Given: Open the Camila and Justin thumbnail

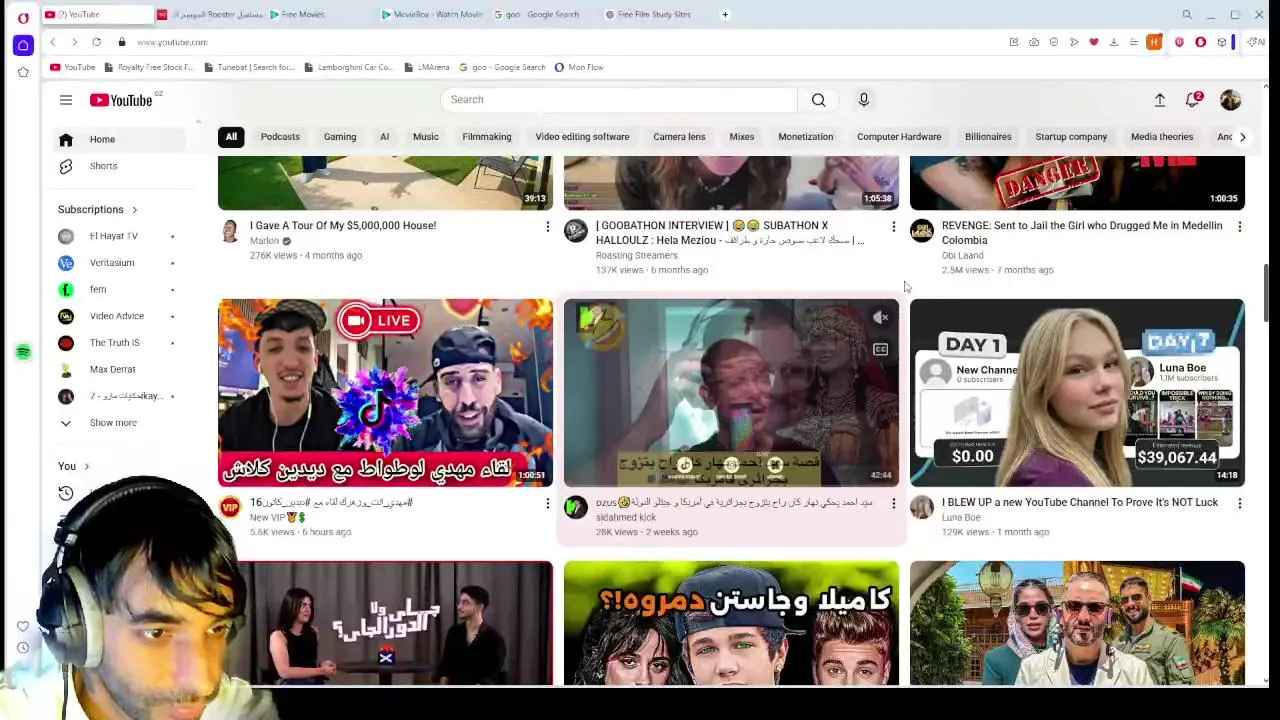Looking at the screenshot, I should [x=731, y=623].
